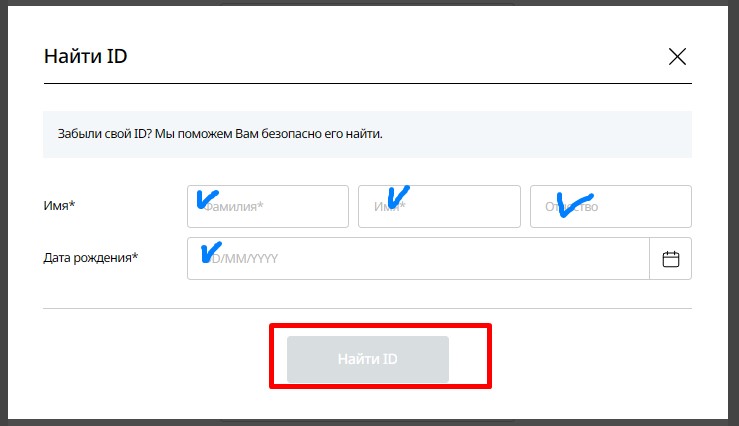
Task: Click the divider line above the button
Action: click(367, 308)
